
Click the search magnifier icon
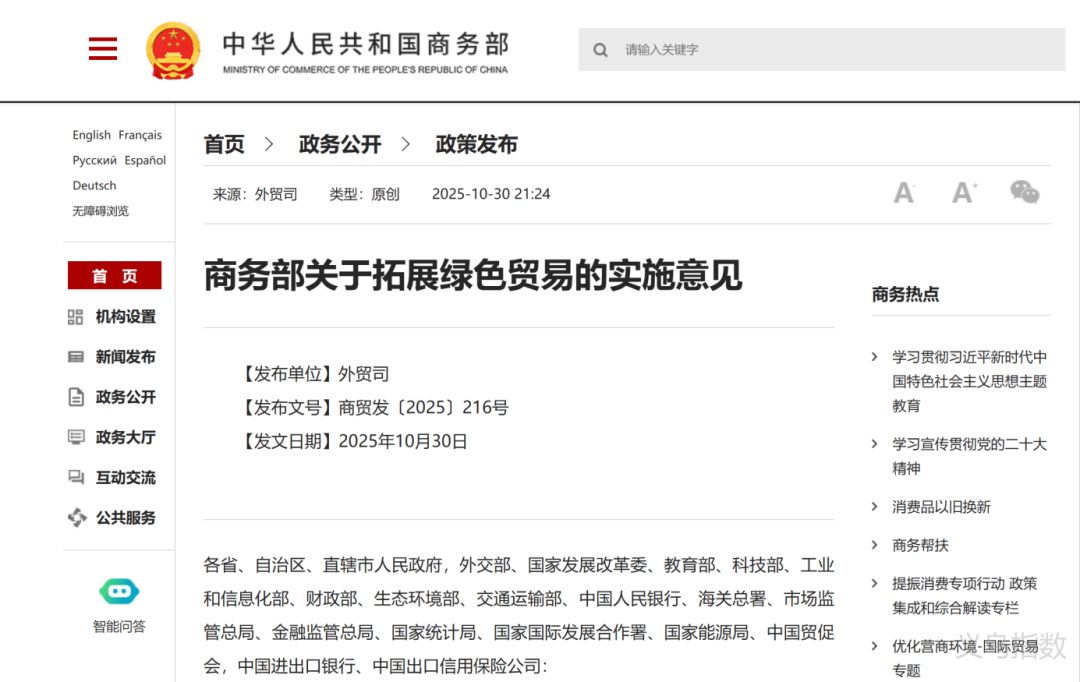600,50
